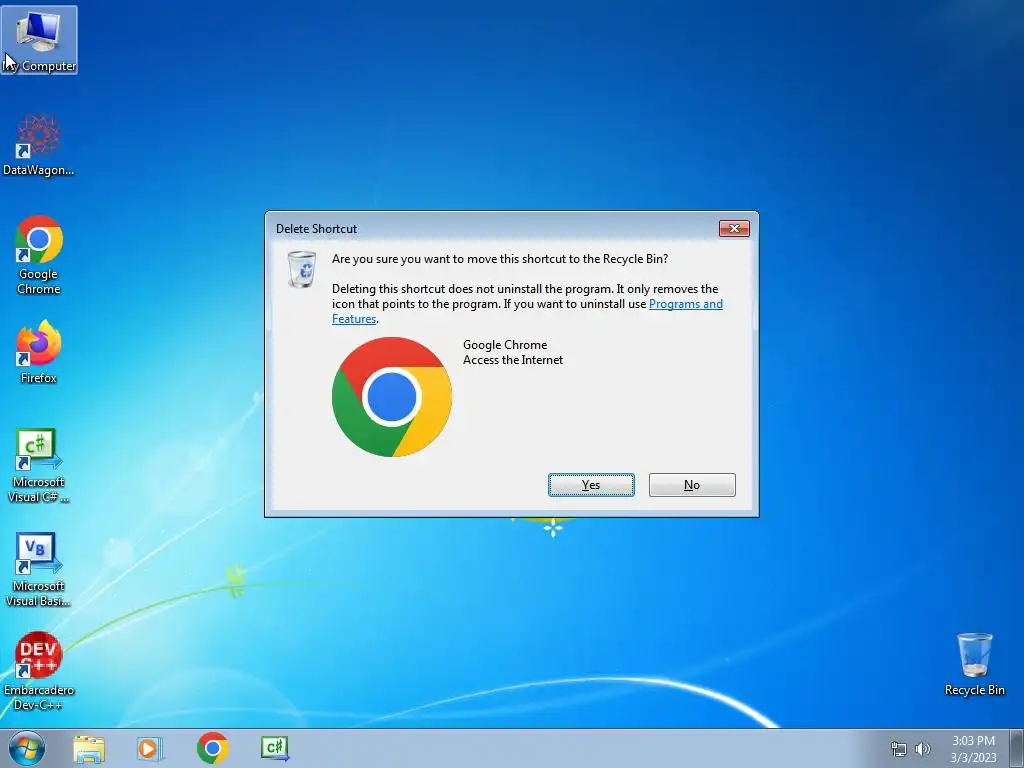The height and width of the screenshot is (768, 1024).
Task: Click the network tray icon
Action: (x=899, y=749)
